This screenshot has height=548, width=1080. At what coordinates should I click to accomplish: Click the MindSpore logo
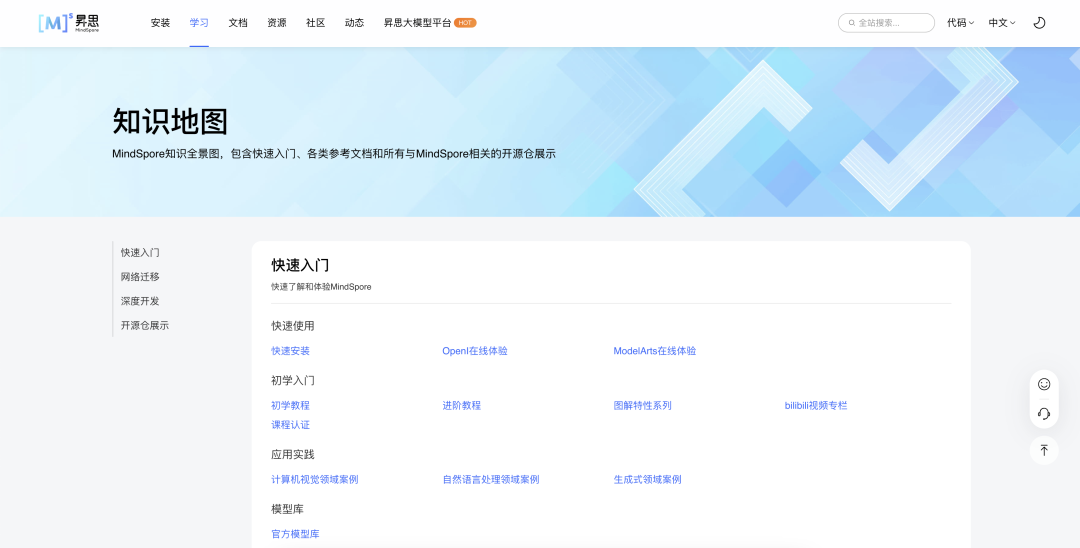tap(69, 23)
